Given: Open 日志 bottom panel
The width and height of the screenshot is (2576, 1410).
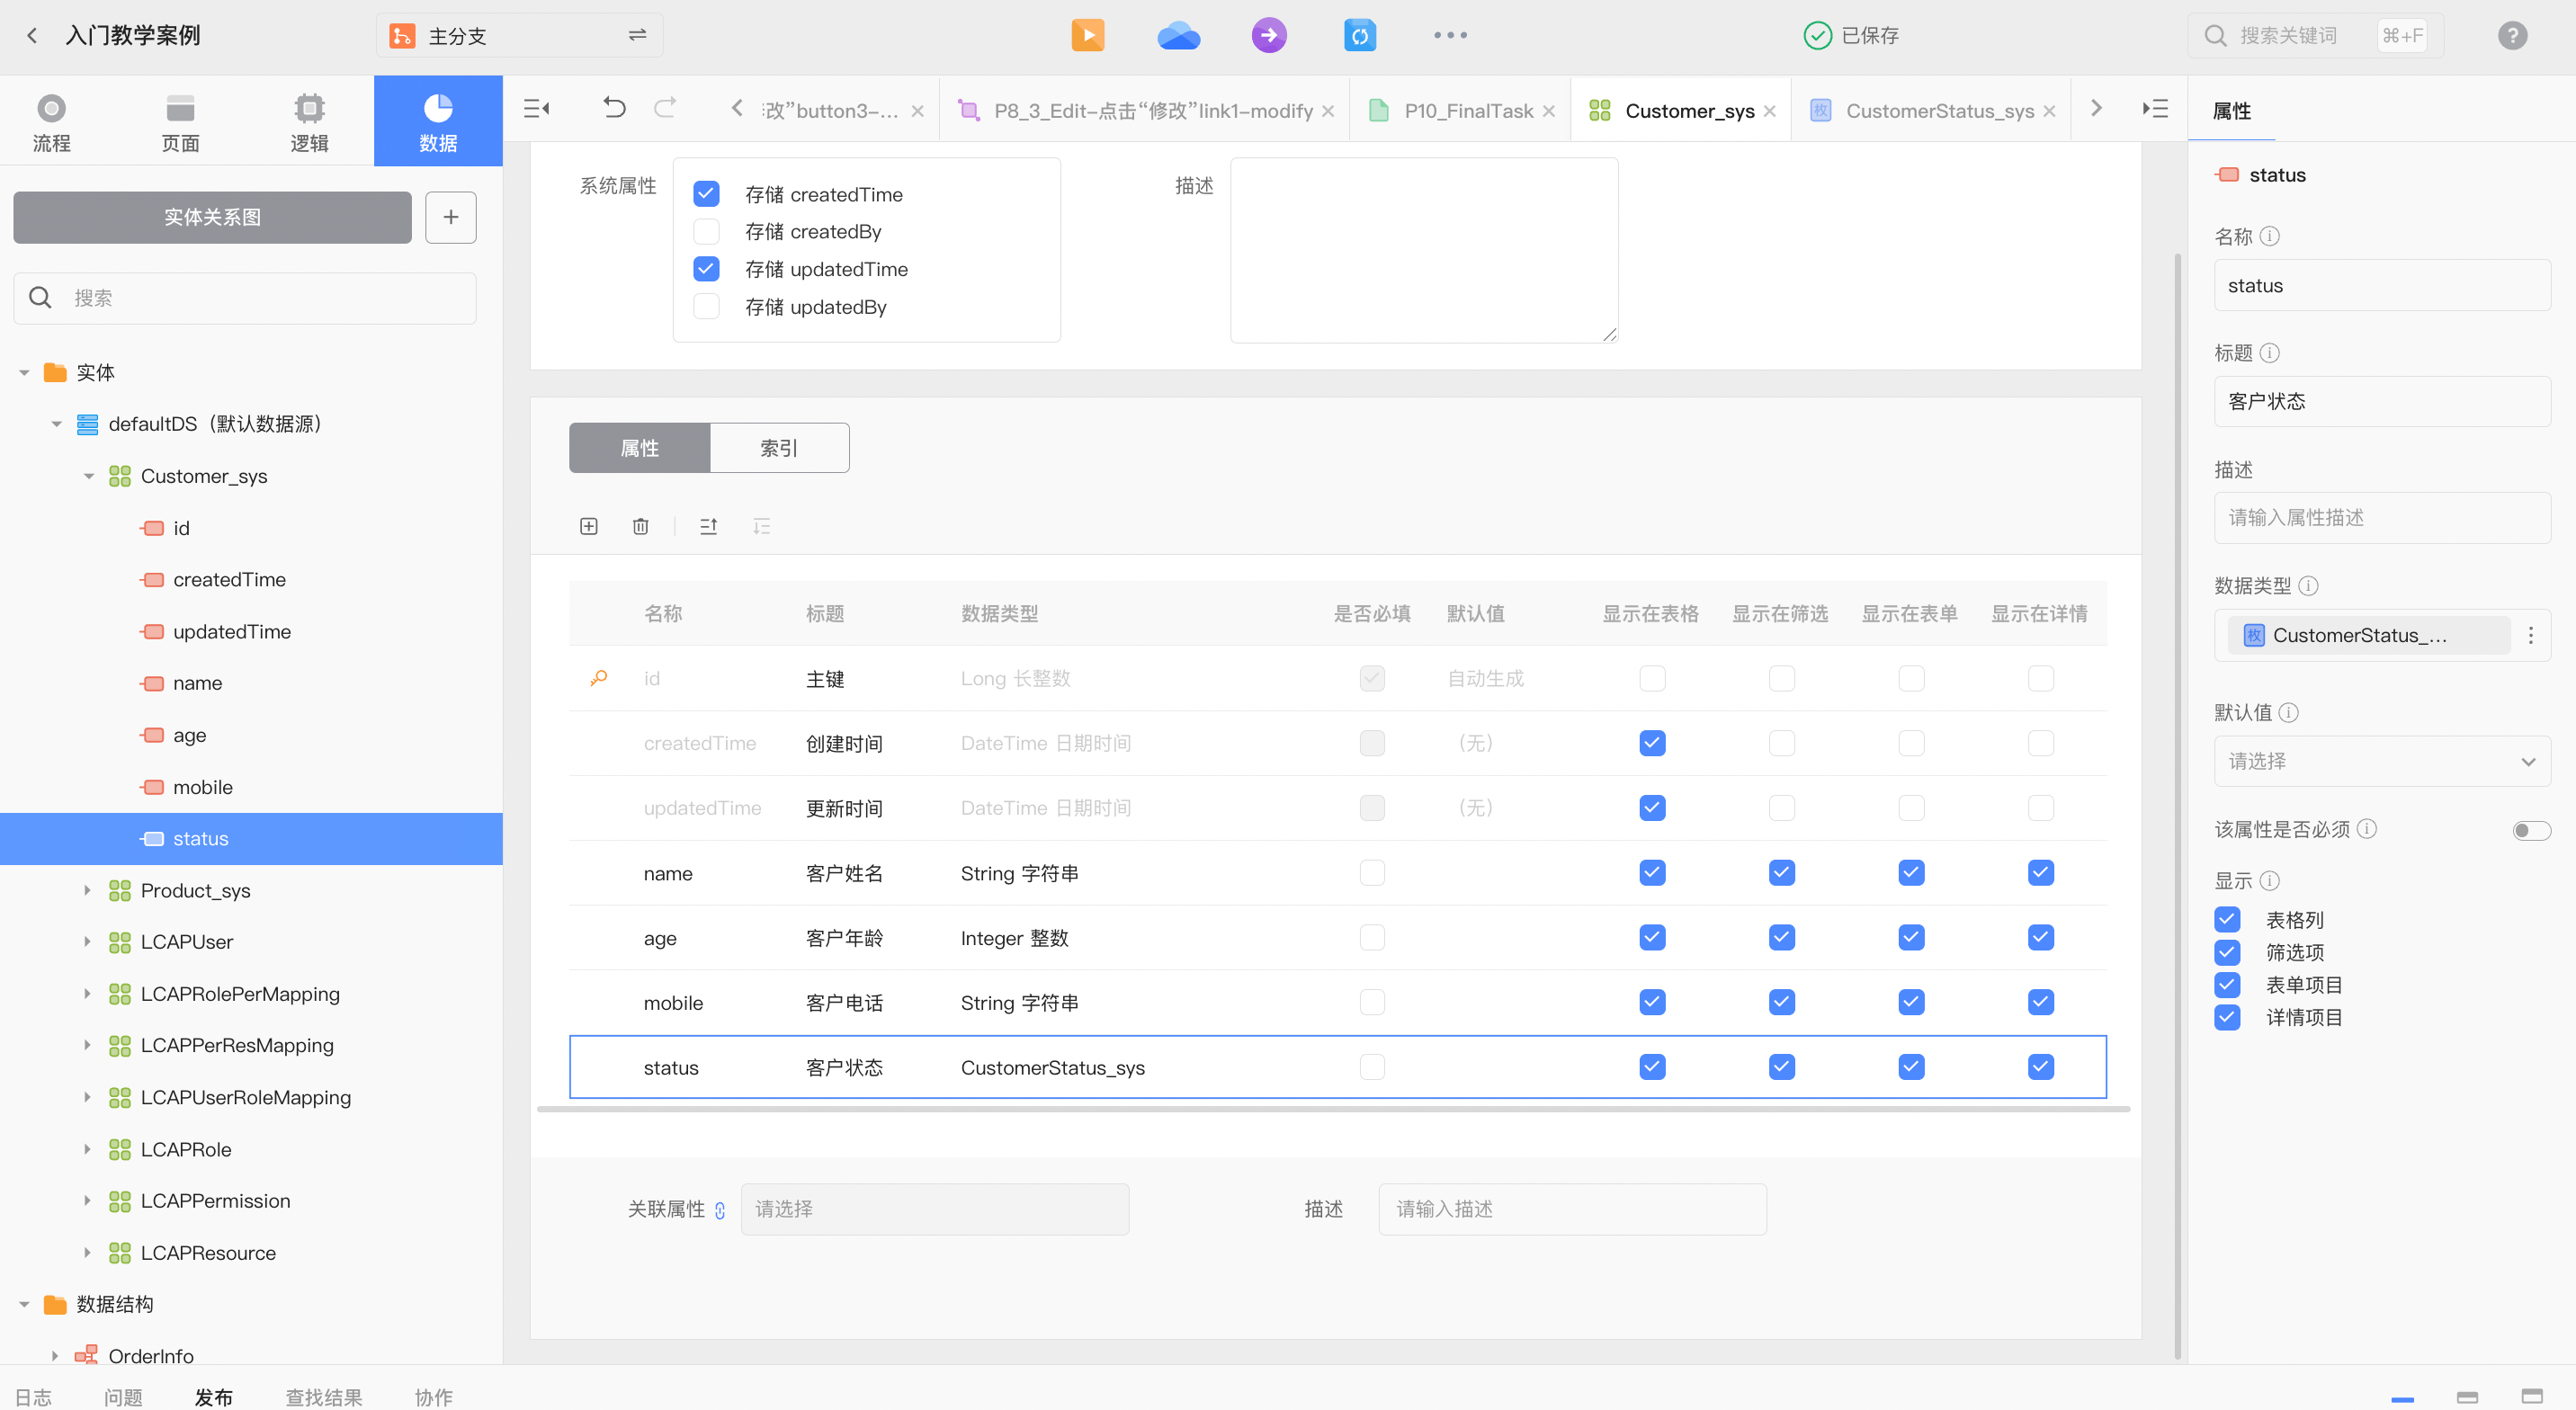Looking at the screenshot, I should pos(32,1397).
